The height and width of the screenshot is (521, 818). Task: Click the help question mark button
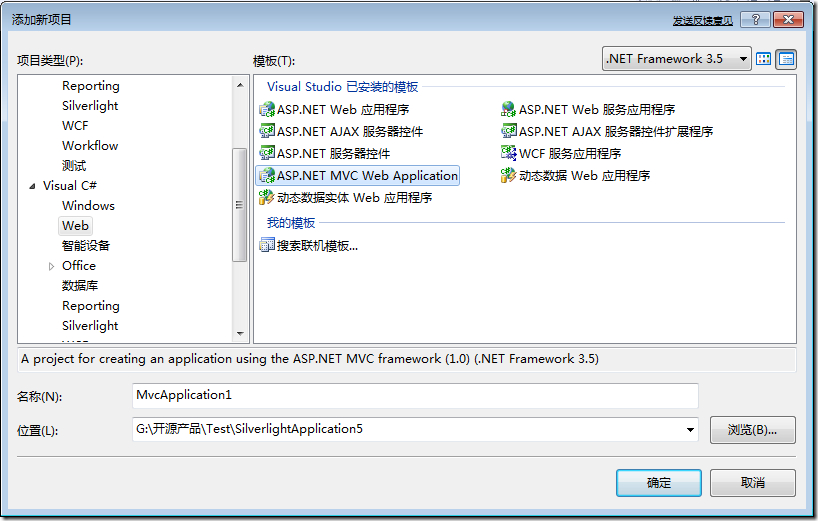coord(755,20)
